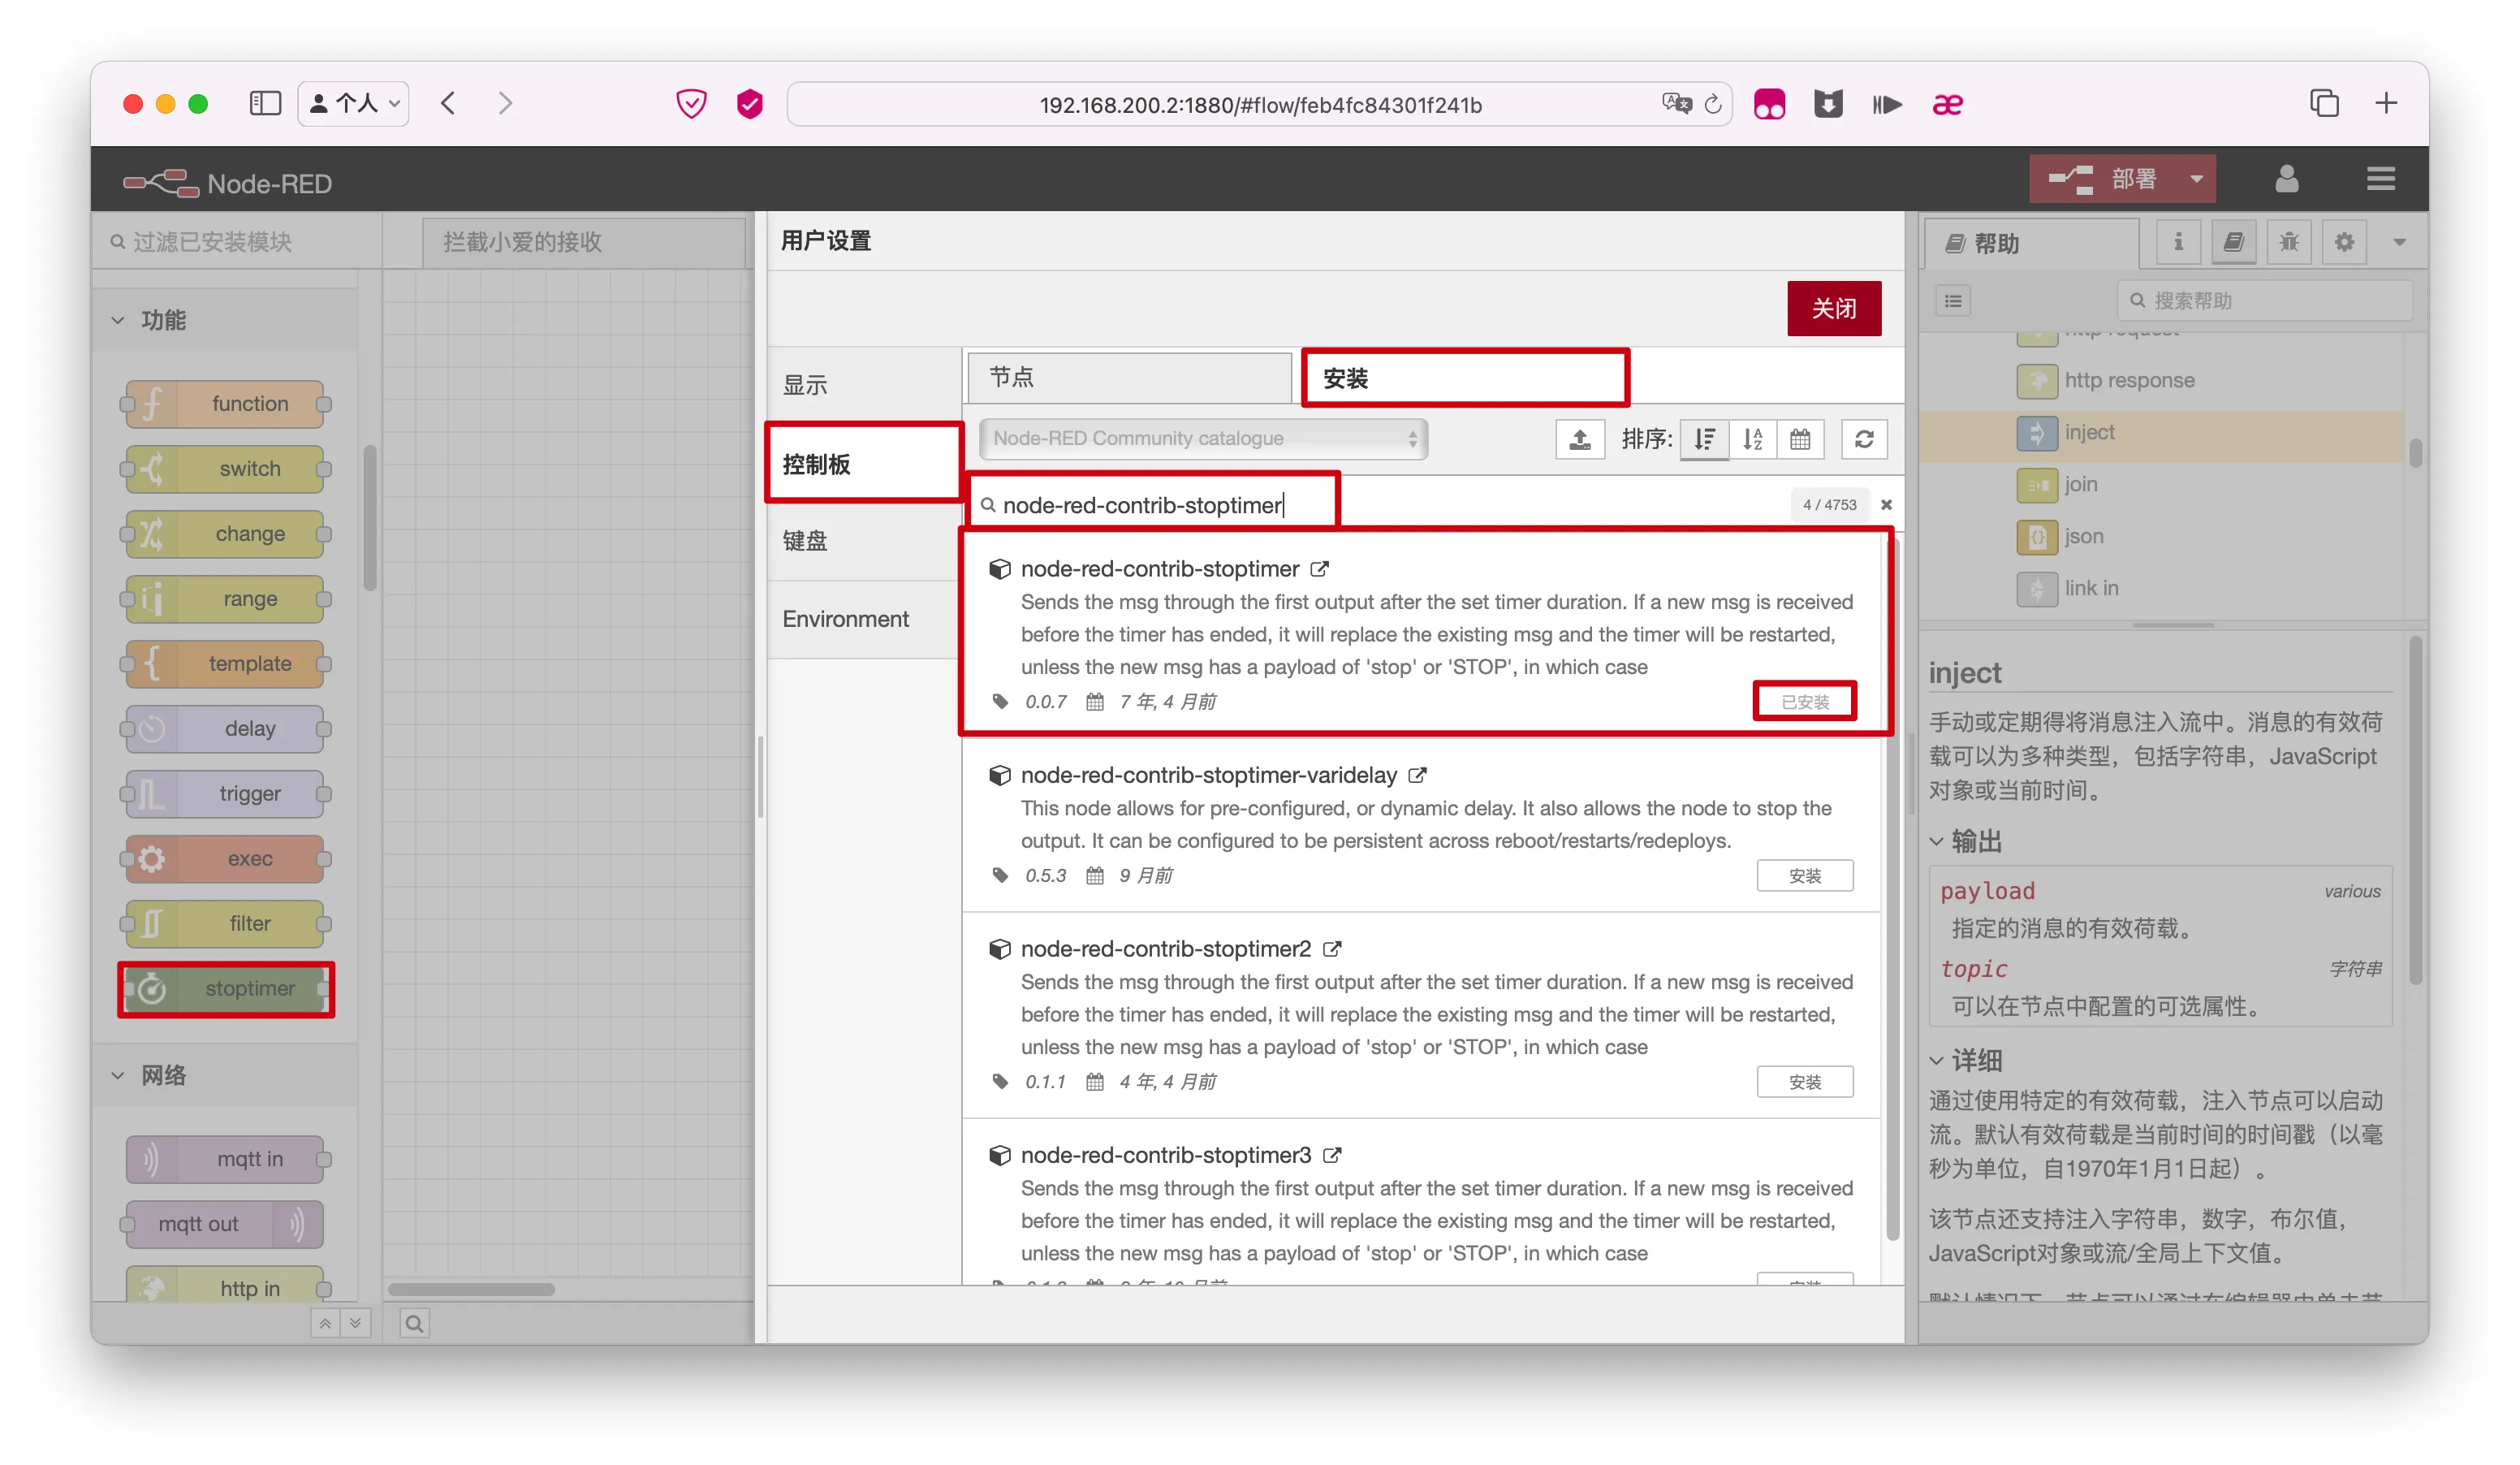Open the Node-RED Community catalogue dropdown
This screenshot has height=1465, width=2520.
(x=1203, y=439)
